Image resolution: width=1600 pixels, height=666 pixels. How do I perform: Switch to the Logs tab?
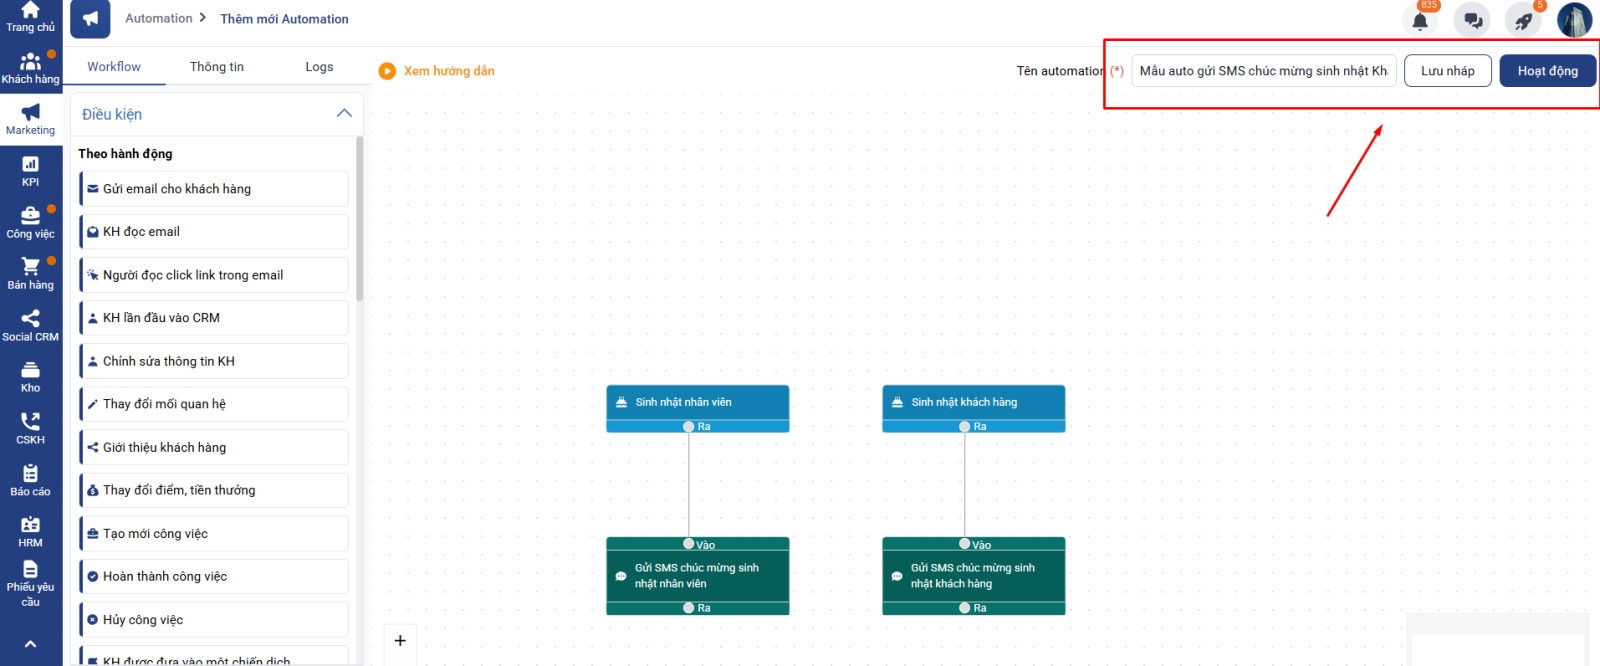(319, 67)
